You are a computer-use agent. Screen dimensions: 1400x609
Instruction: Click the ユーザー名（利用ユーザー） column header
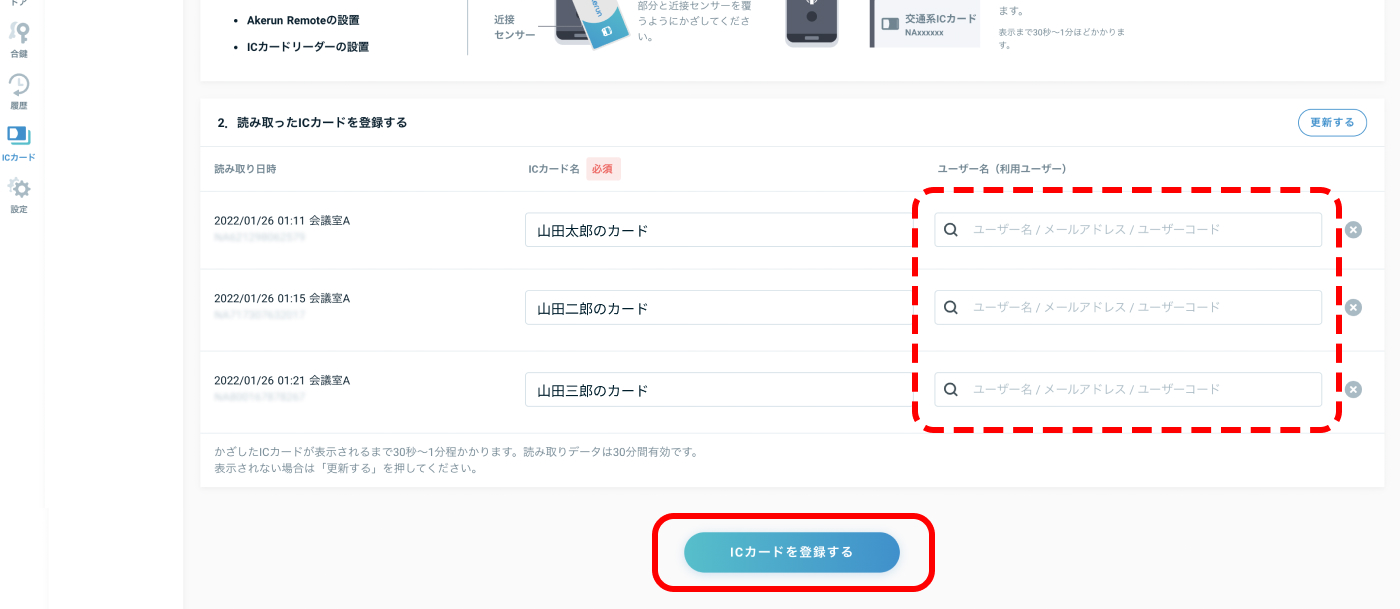tap(1002, 169)
